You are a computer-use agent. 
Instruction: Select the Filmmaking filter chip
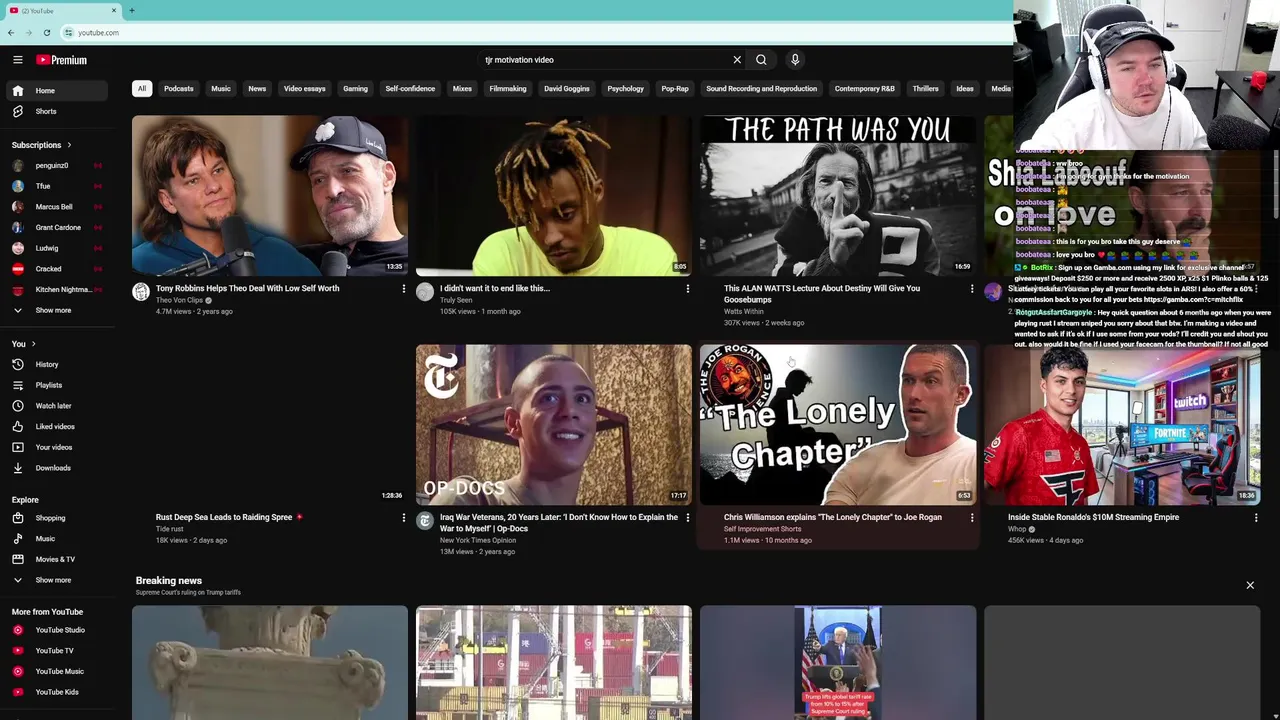click(508, 89)
